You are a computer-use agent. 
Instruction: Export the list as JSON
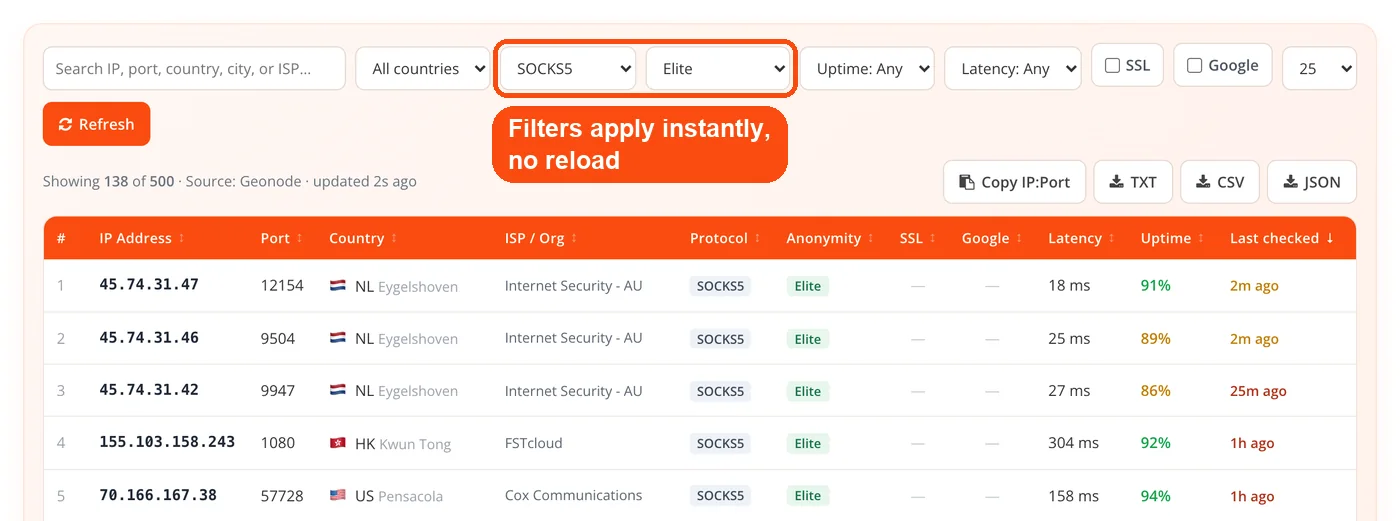[1312, 182]
